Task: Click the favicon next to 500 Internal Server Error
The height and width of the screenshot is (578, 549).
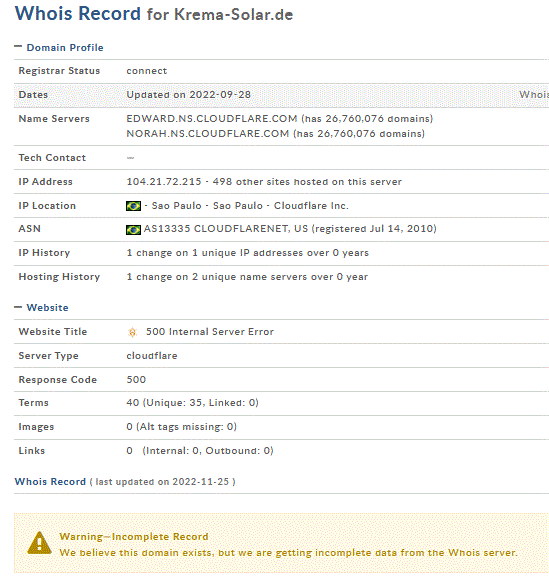Action: [132, 332]
